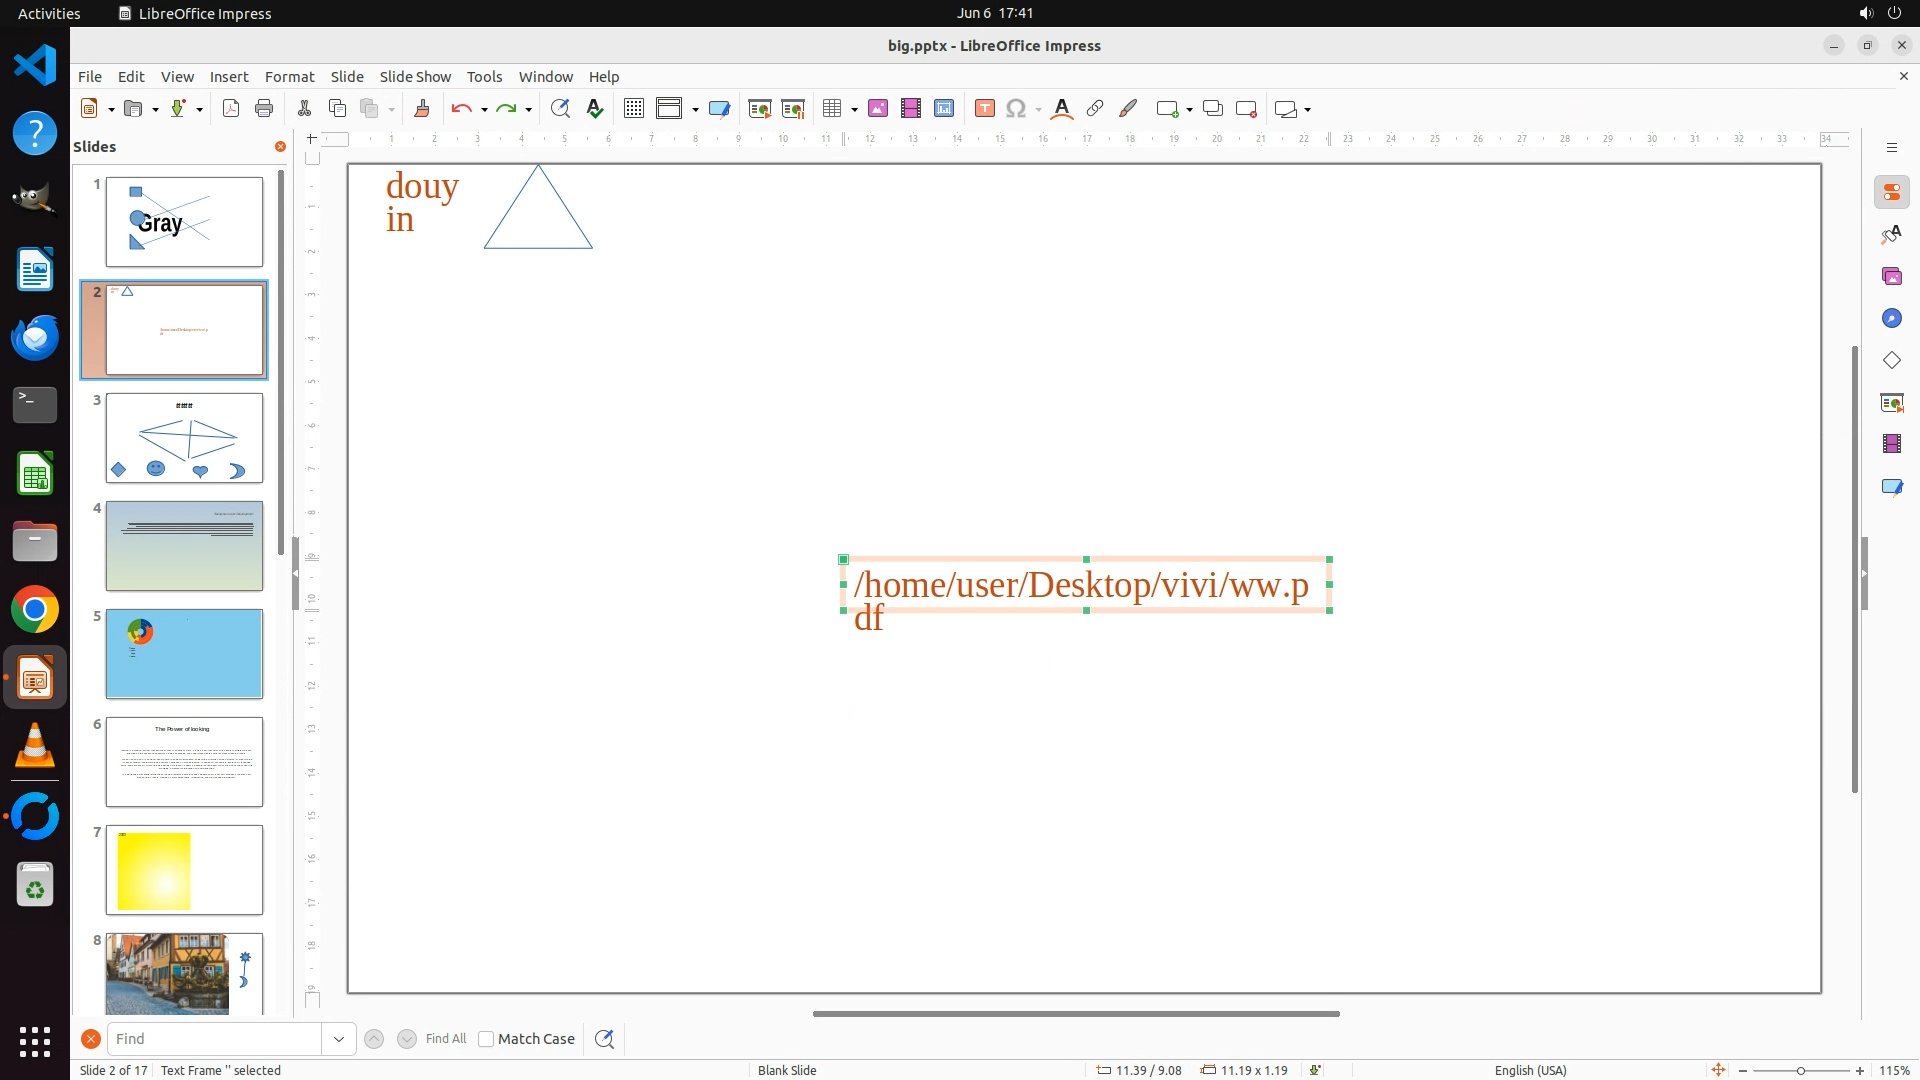Open the Slide Show menu
1920x1080 pixels.
tap(415, 77)
